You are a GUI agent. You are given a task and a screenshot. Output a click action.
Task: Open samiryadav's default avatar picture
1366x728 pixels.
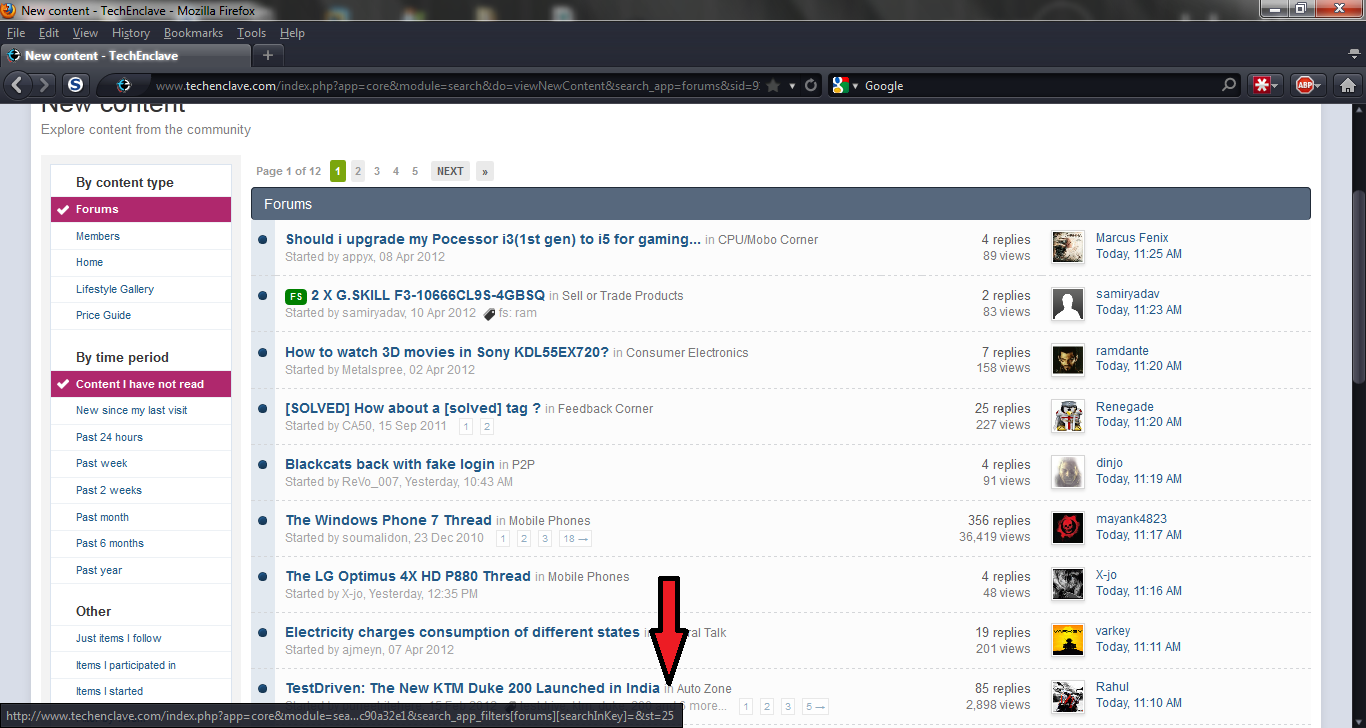click(x=1068, y=303)
